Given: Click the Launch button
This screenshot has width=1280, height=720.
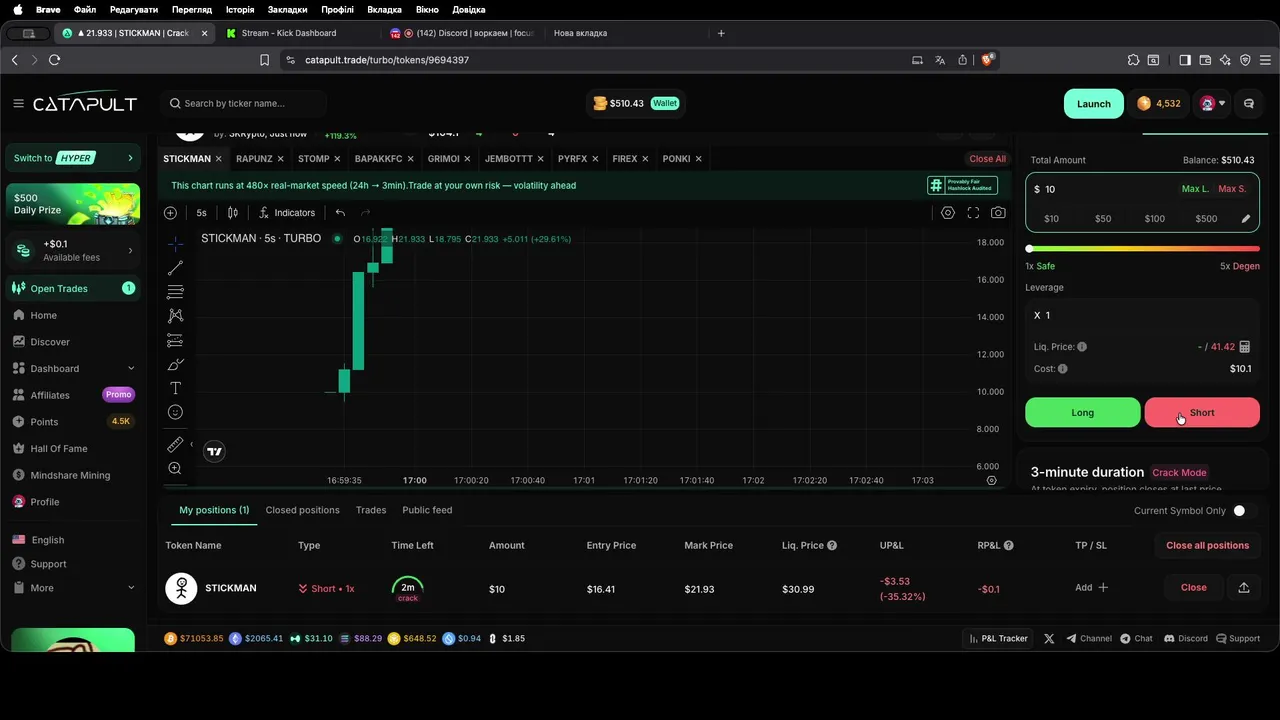Looking at the screenshot, I should 1093,104.
